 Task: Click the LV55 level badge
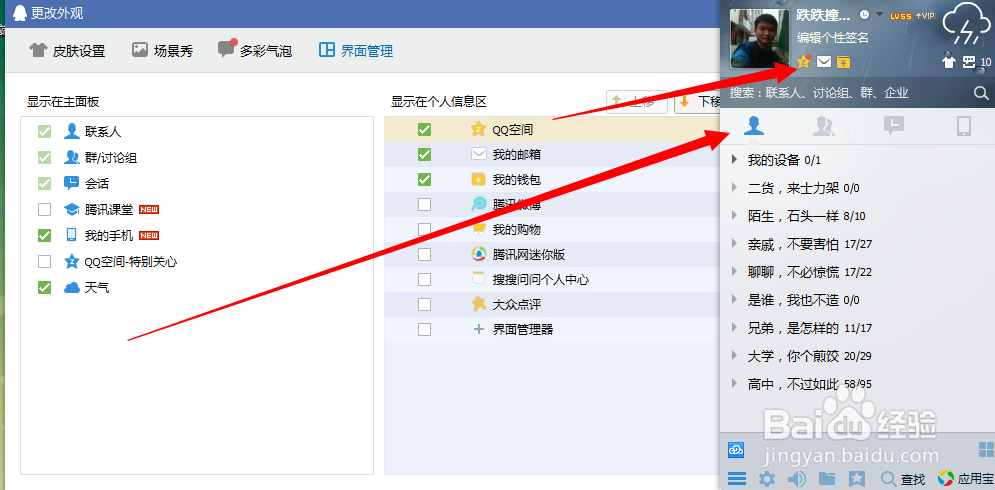pos(901,16)
